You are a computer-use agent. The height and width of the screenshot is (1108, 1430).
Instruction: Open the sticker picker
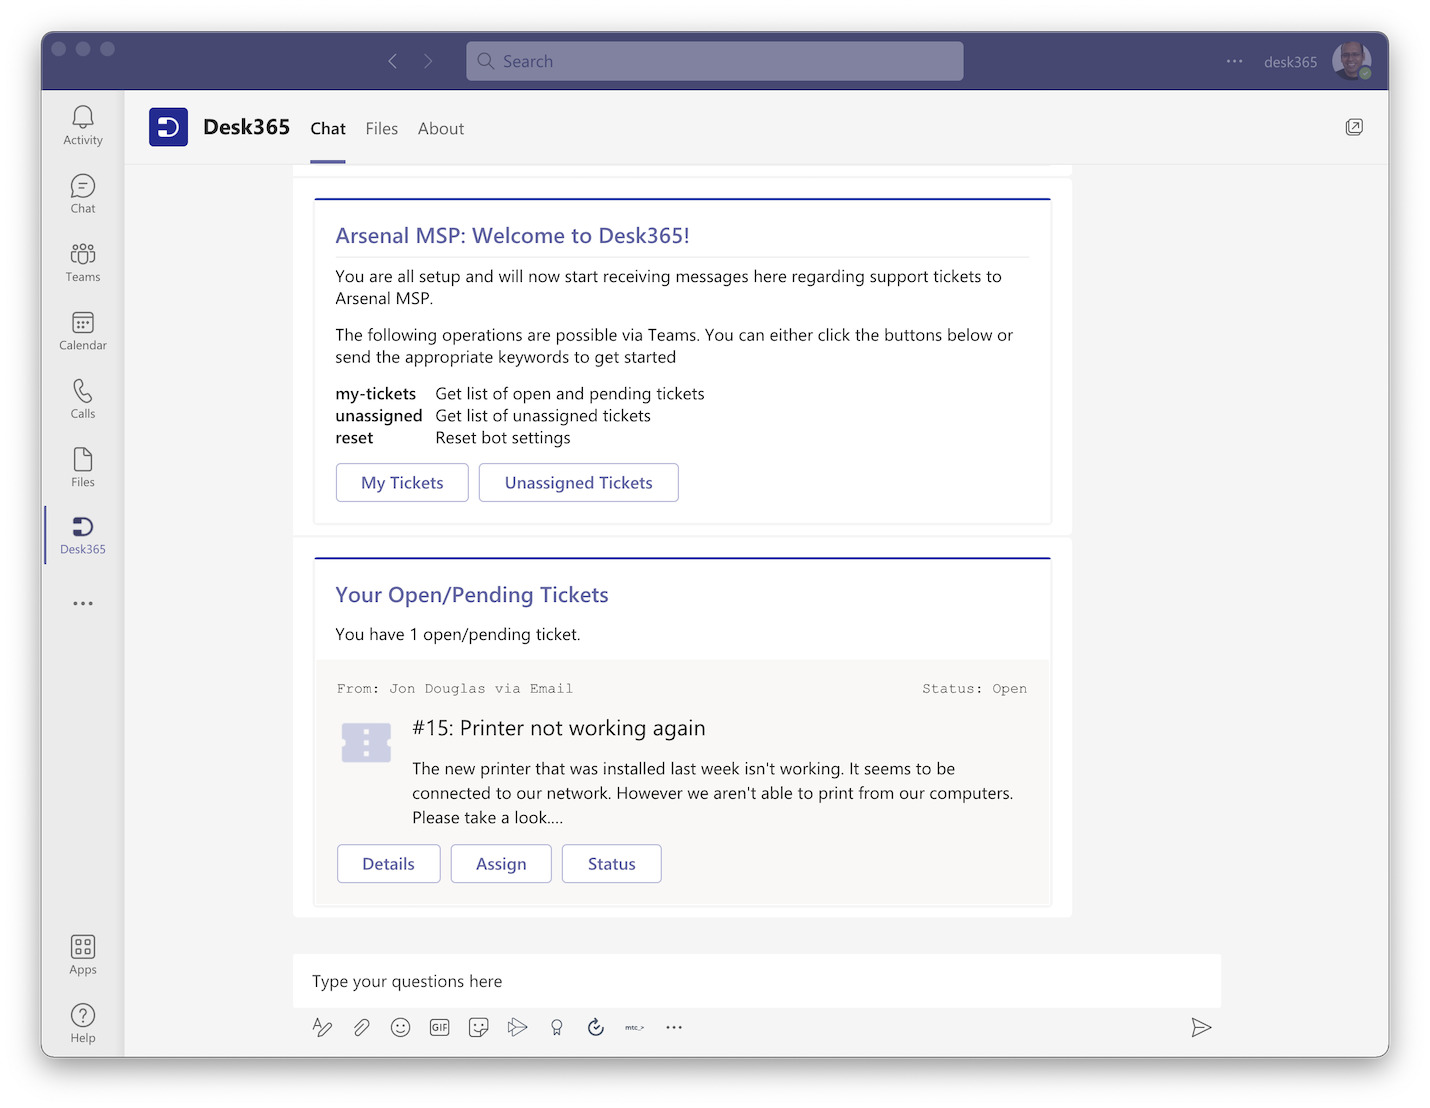(x=478, y=1027)
